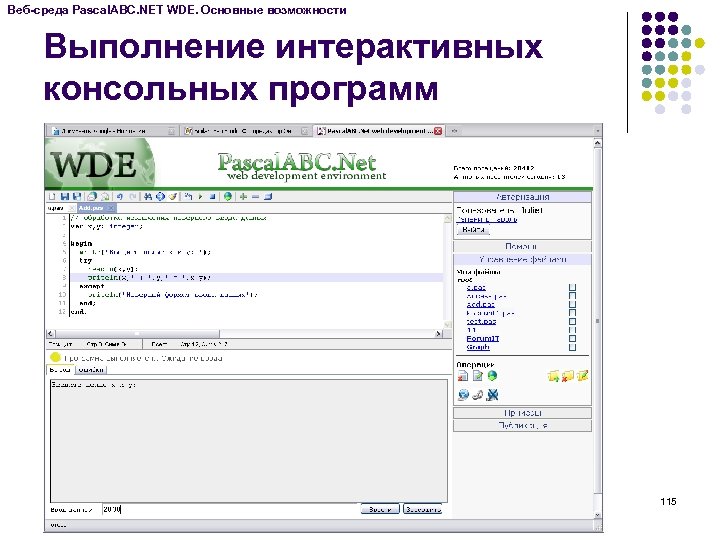Click the blue globe icon in the lower Операции row

pos(463,395)
